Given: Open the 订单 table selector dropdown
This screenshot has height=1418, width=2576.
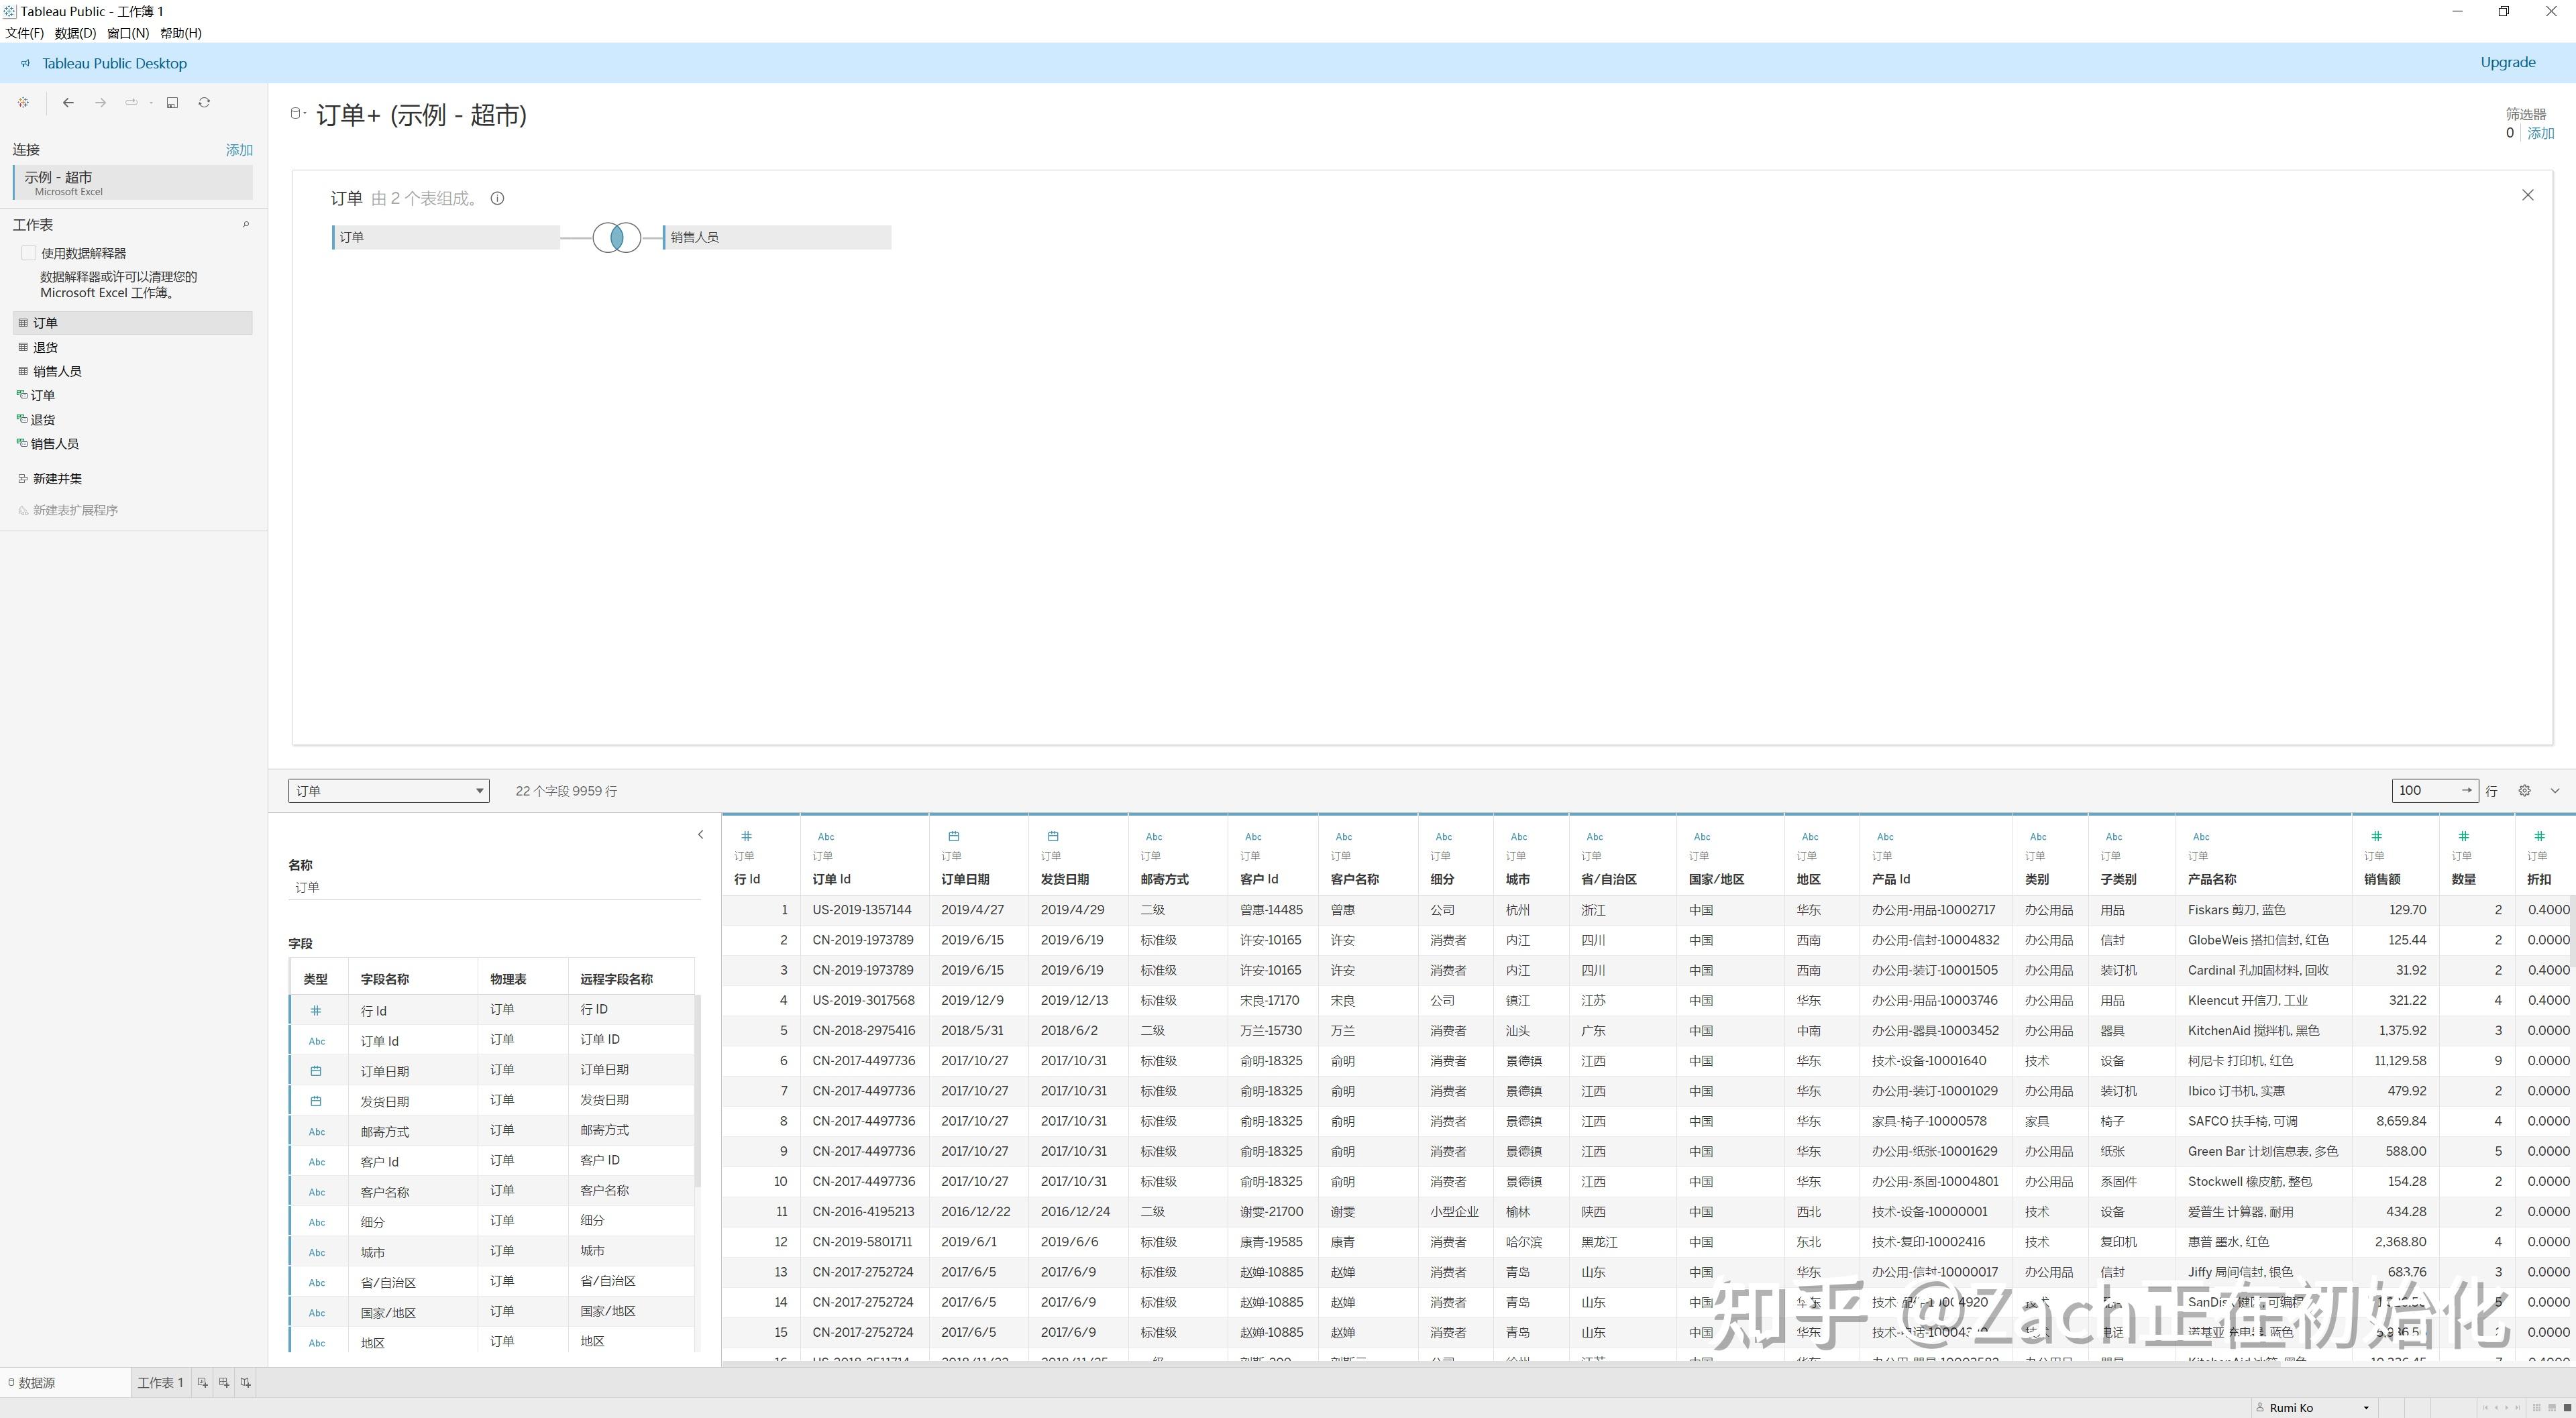Looking at the screenshot, I should (x=388, y=790).
